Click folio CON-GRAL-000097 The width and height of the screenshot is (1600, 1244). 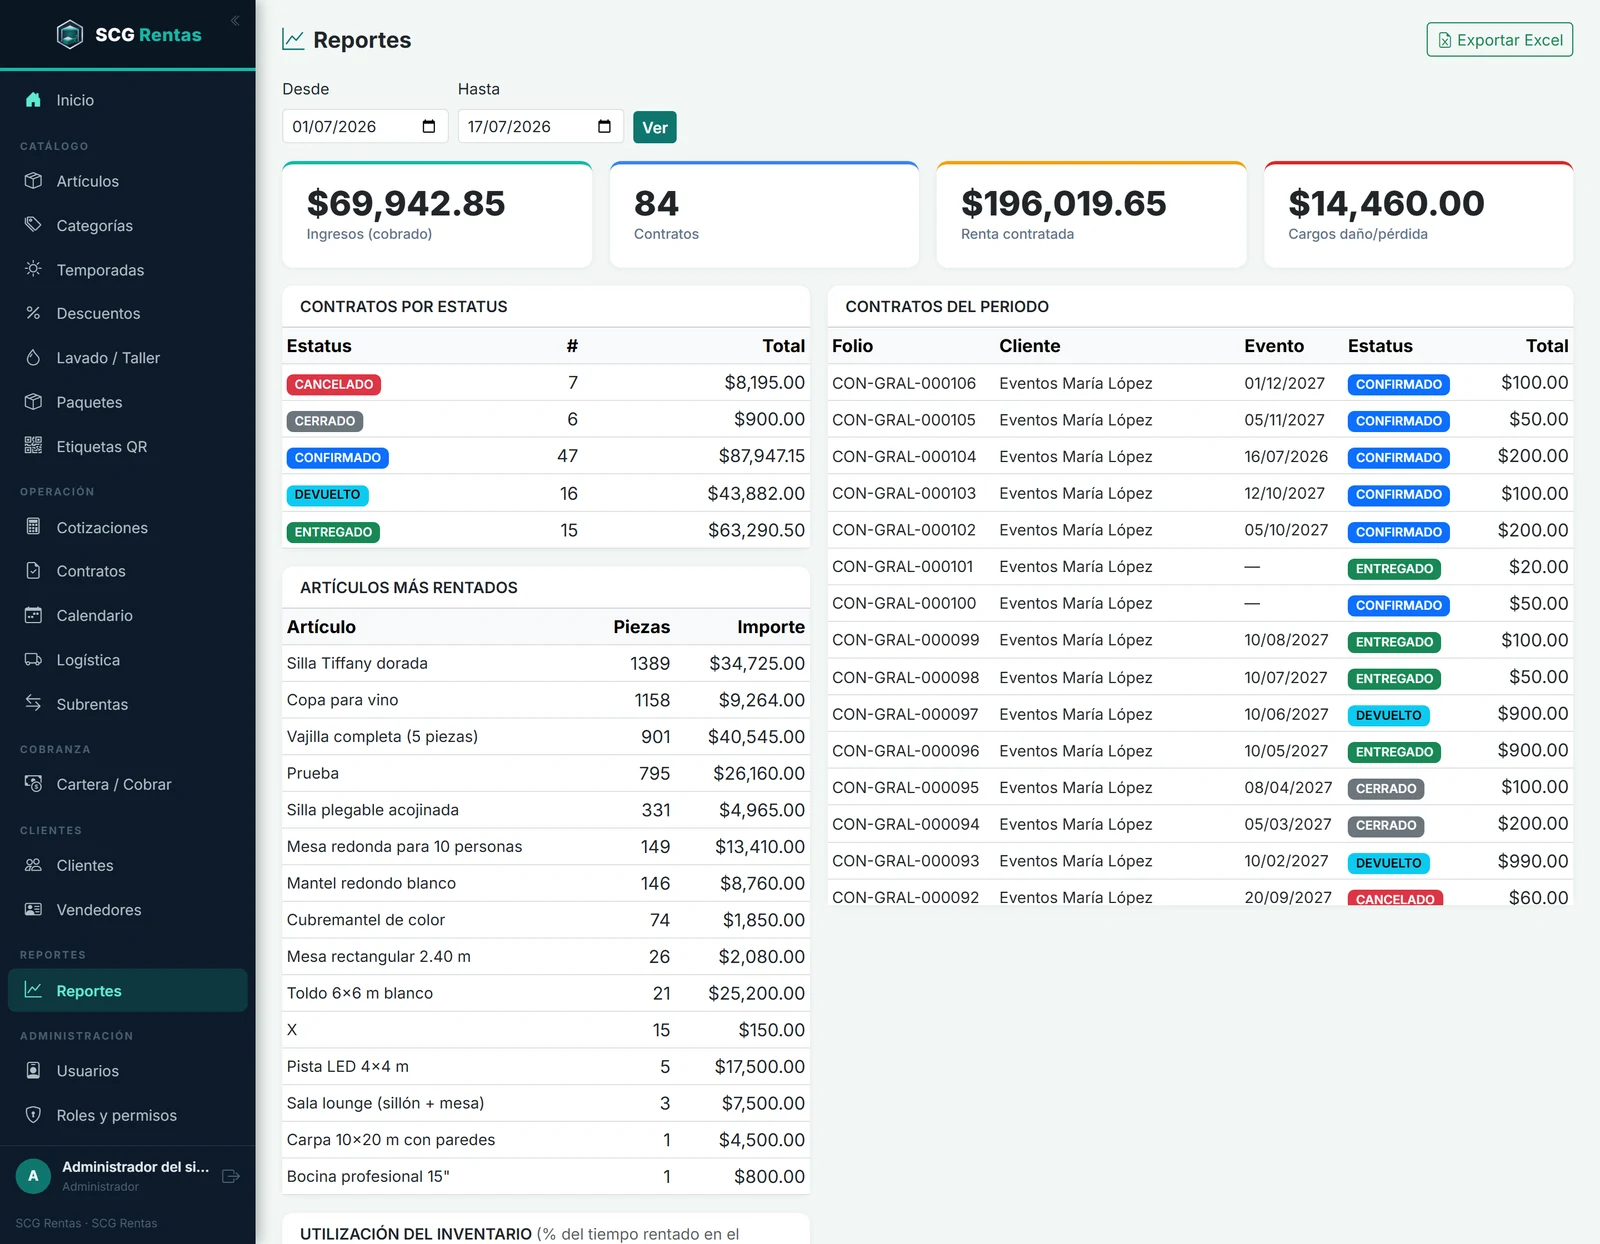pyautogui.click(x=905, y=714)
